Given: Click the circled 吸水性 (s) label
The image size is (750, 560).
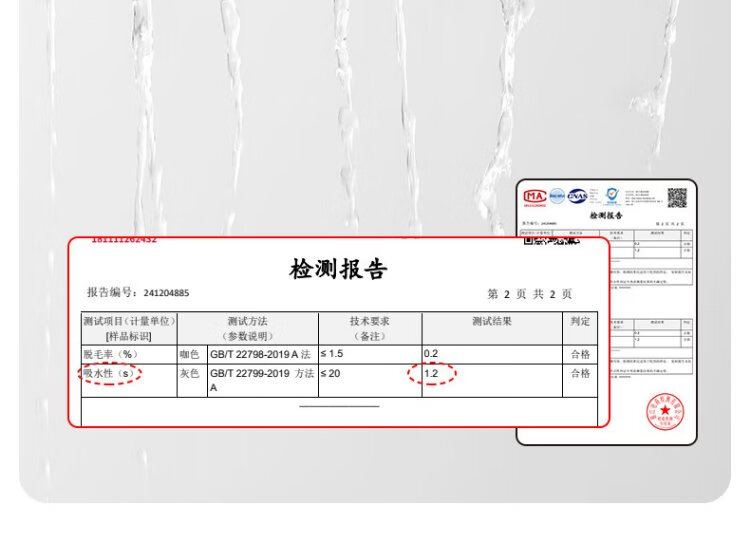Looking at the screenshot, I should 111,374.
